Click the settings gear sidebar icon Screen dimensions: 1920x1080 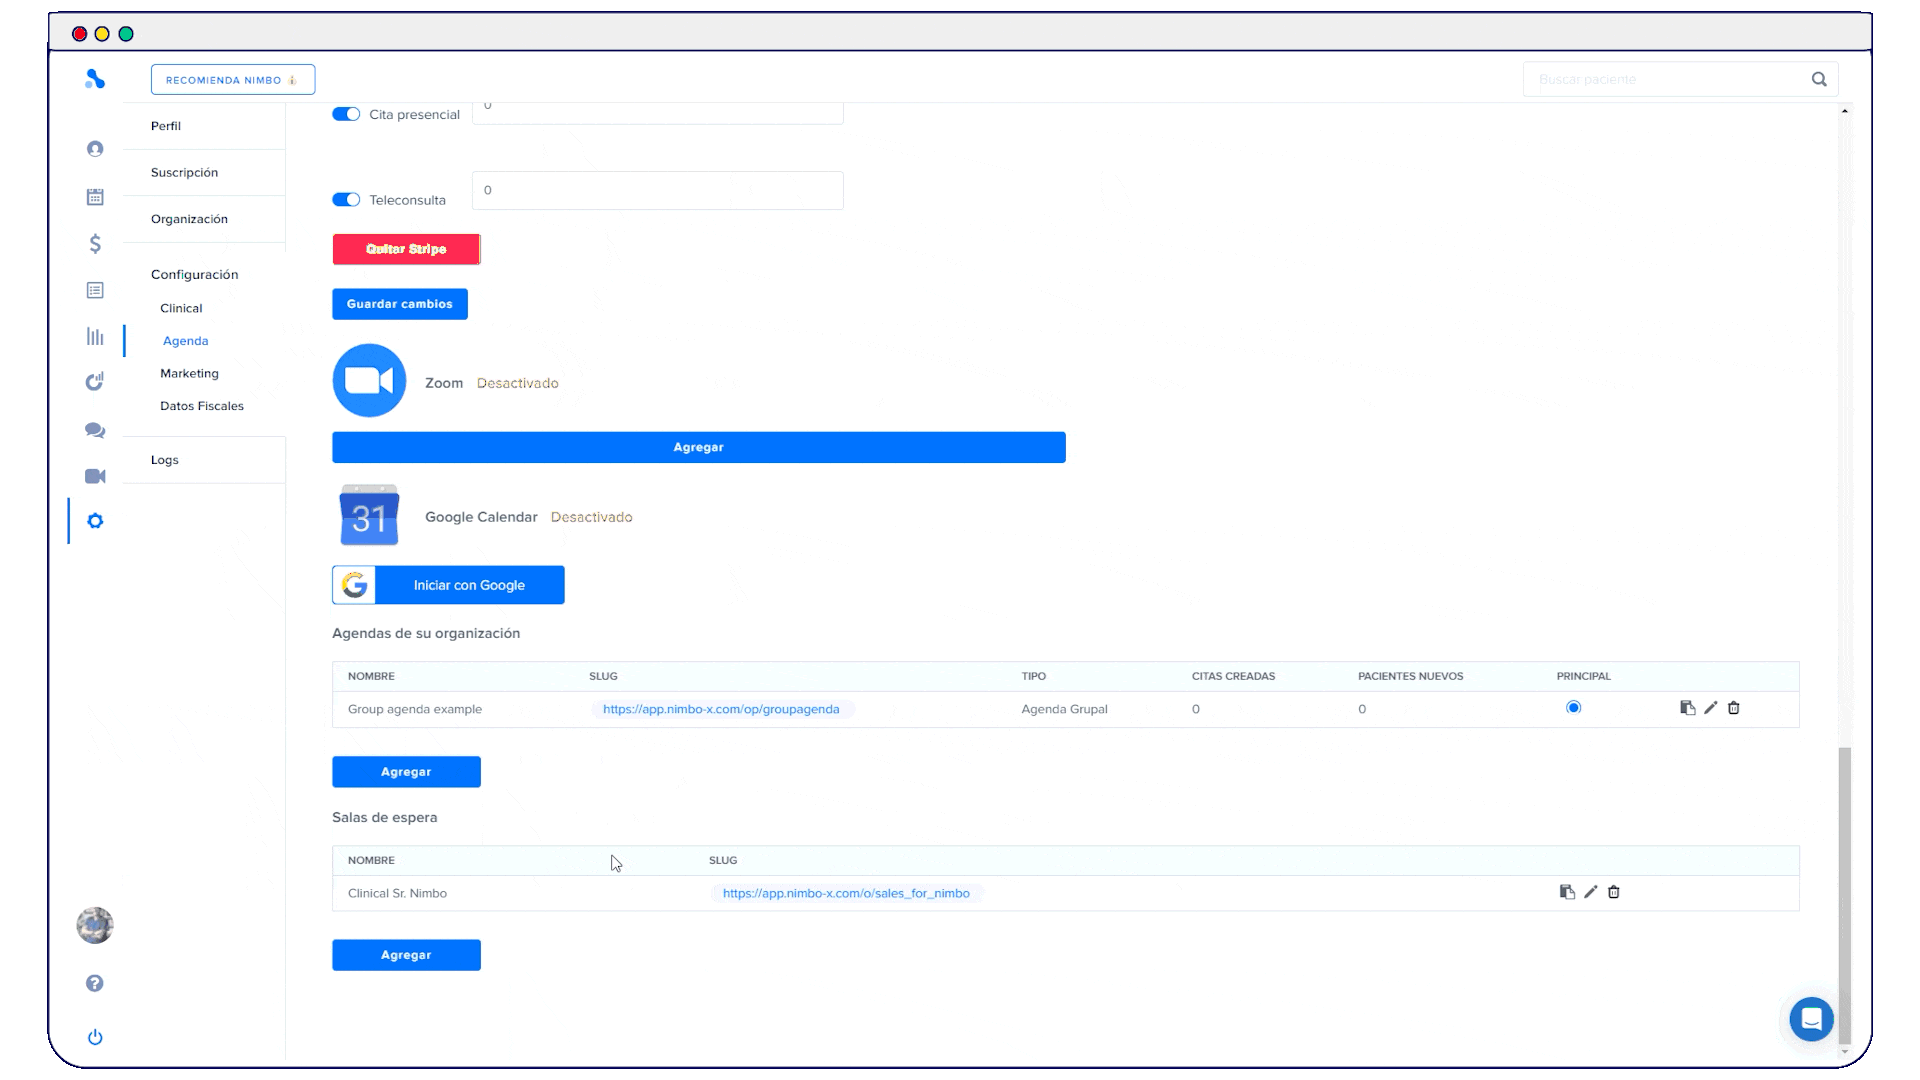(x=95, y=521)
